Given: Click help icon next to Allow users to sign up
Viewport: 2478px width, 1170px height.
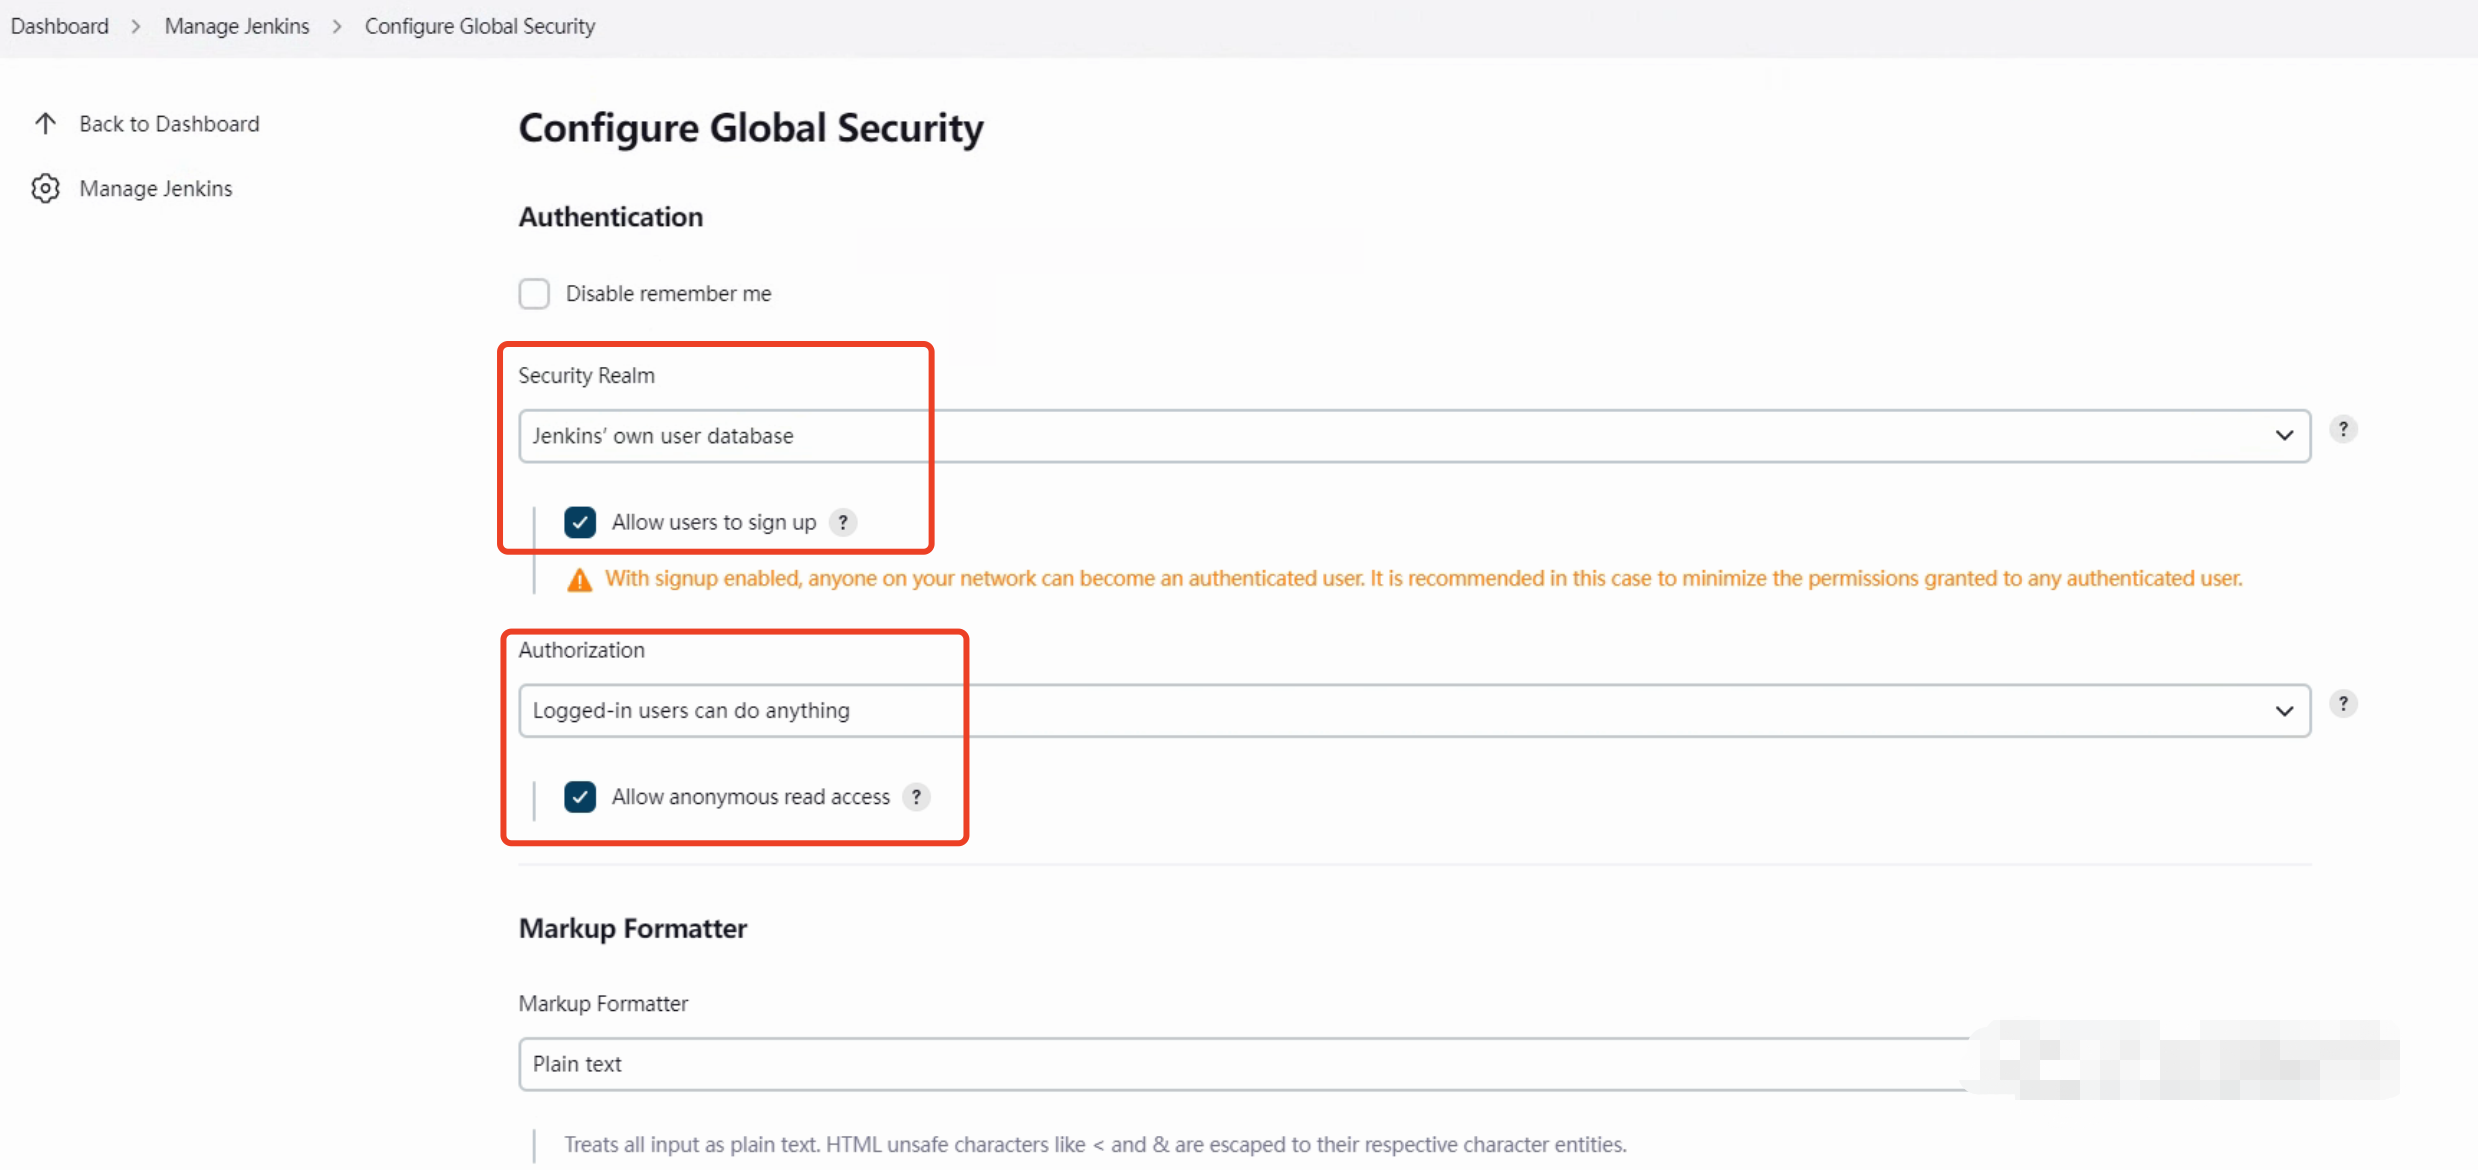Looking at the screenshot, I should [x=843, y=522].
